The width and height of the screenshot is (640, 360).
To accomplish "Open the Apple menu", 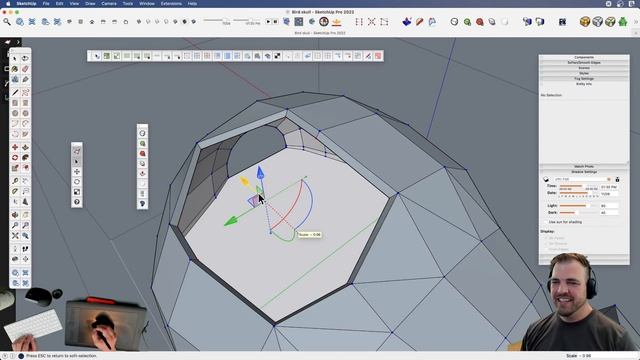I will (x=8, y=3).
